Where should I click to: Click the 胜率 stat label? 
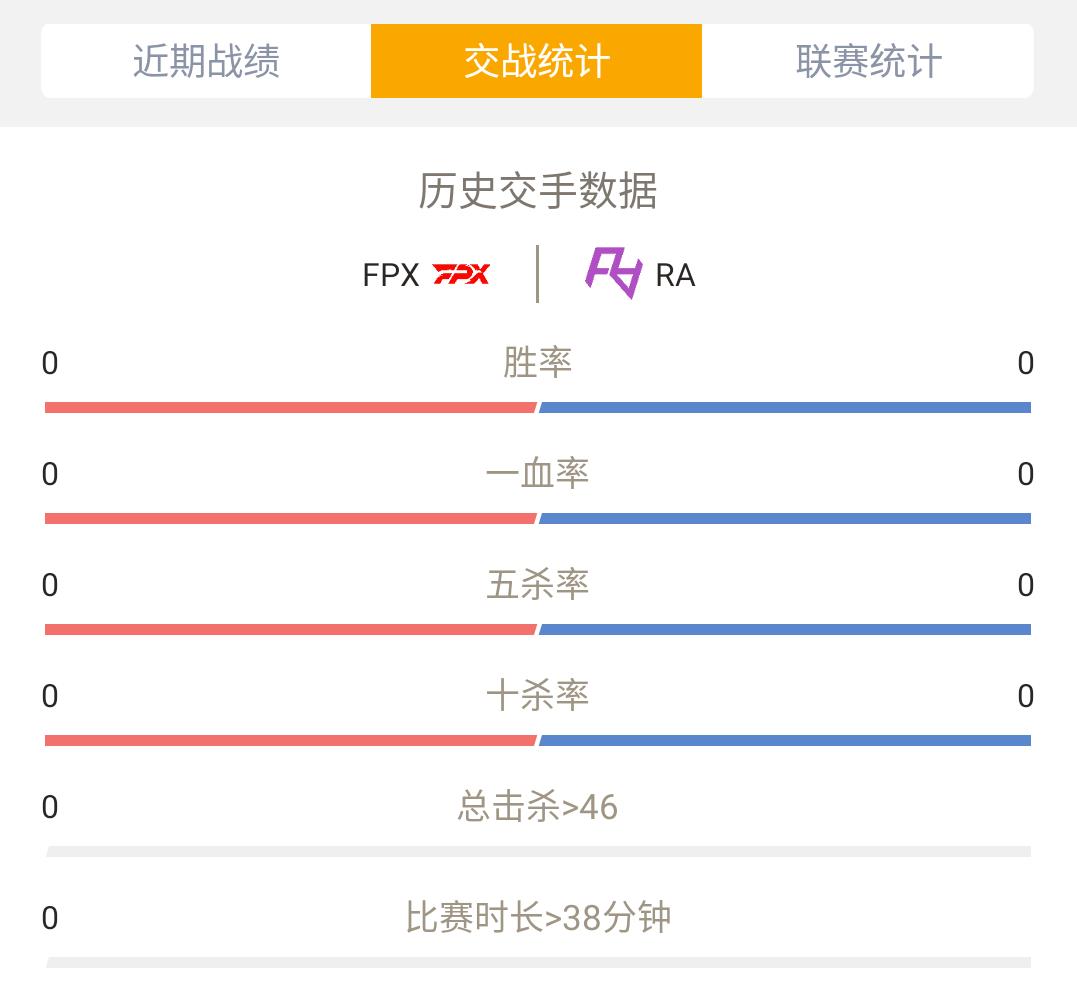pos(538,362)
